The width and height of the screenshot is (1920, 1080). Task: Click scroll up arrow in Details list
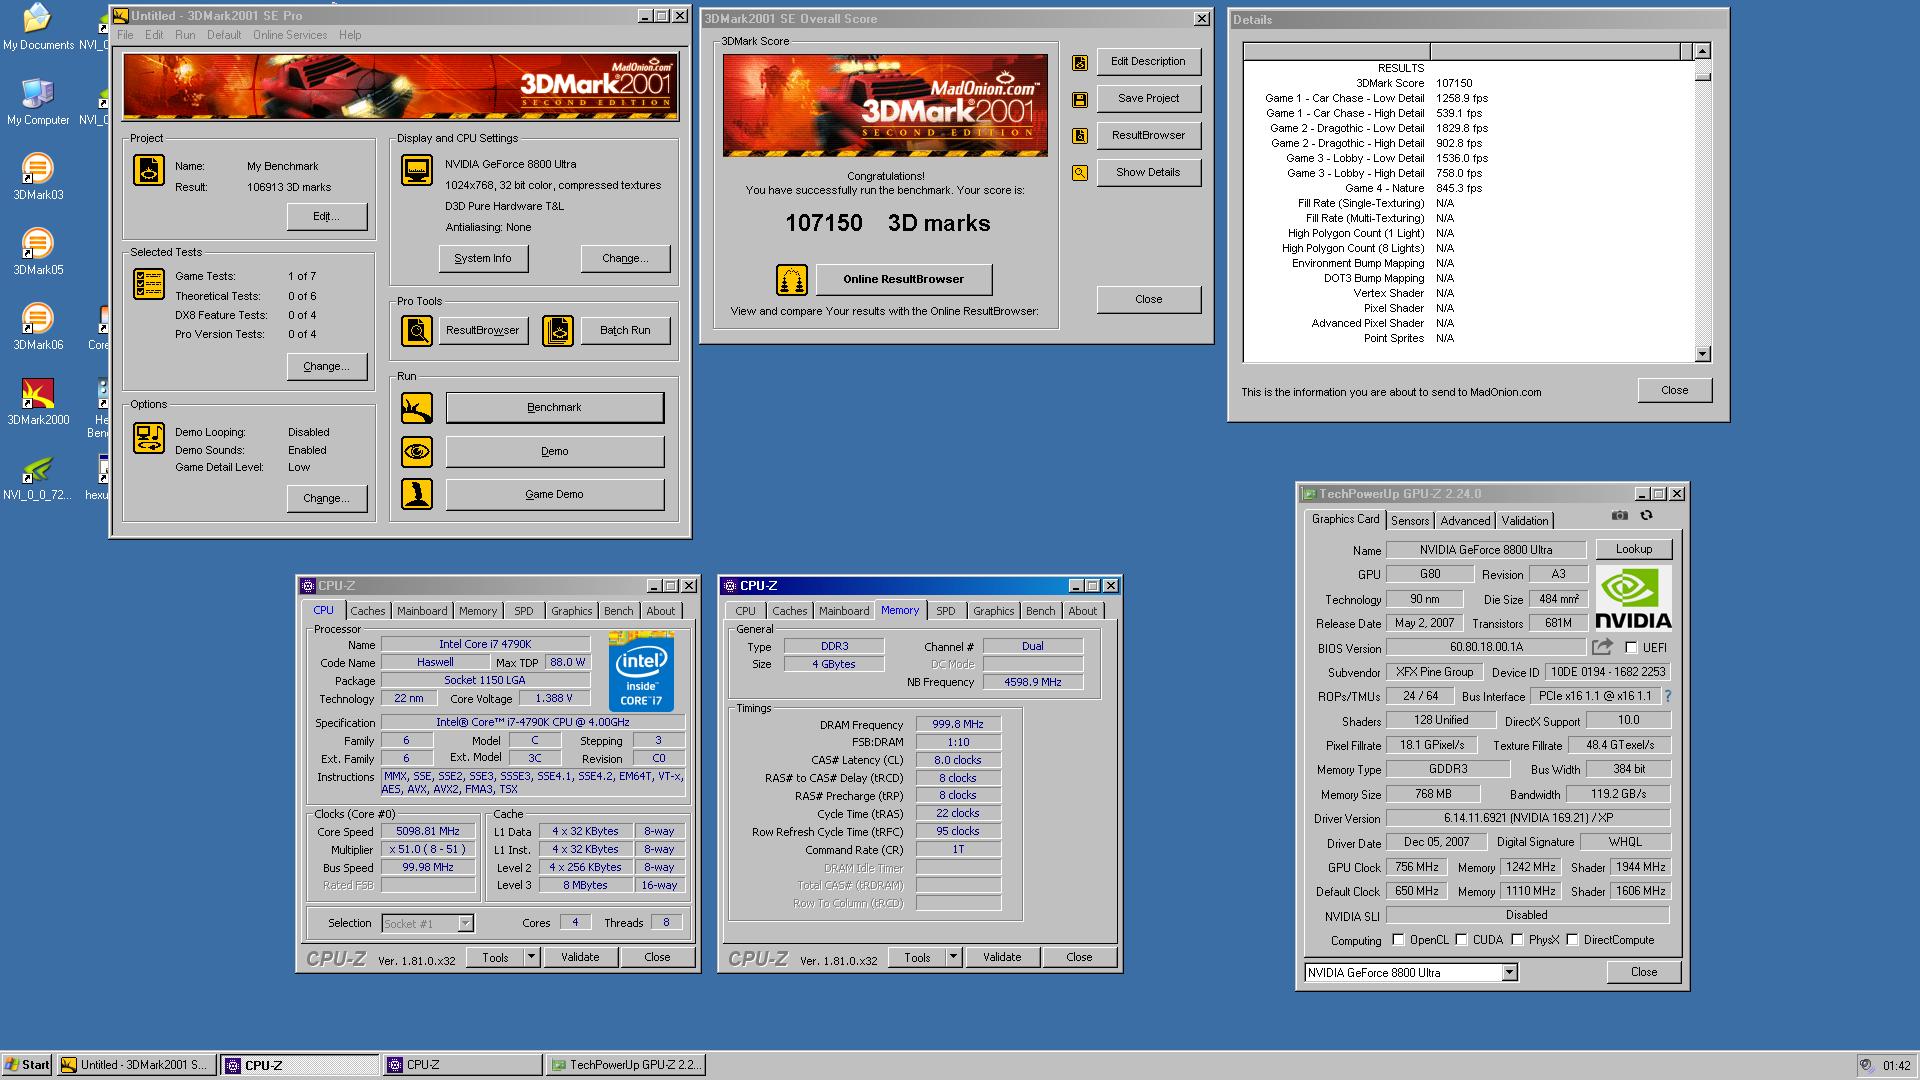[x=1703, y=51]
